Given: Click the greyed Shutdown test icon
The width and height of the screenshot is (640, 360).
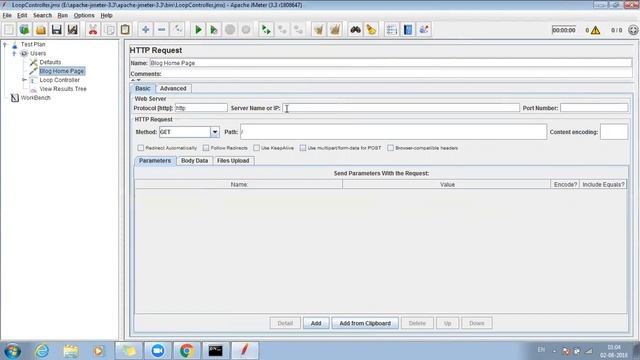Looking at the screenshot, I should click(246, 29).
